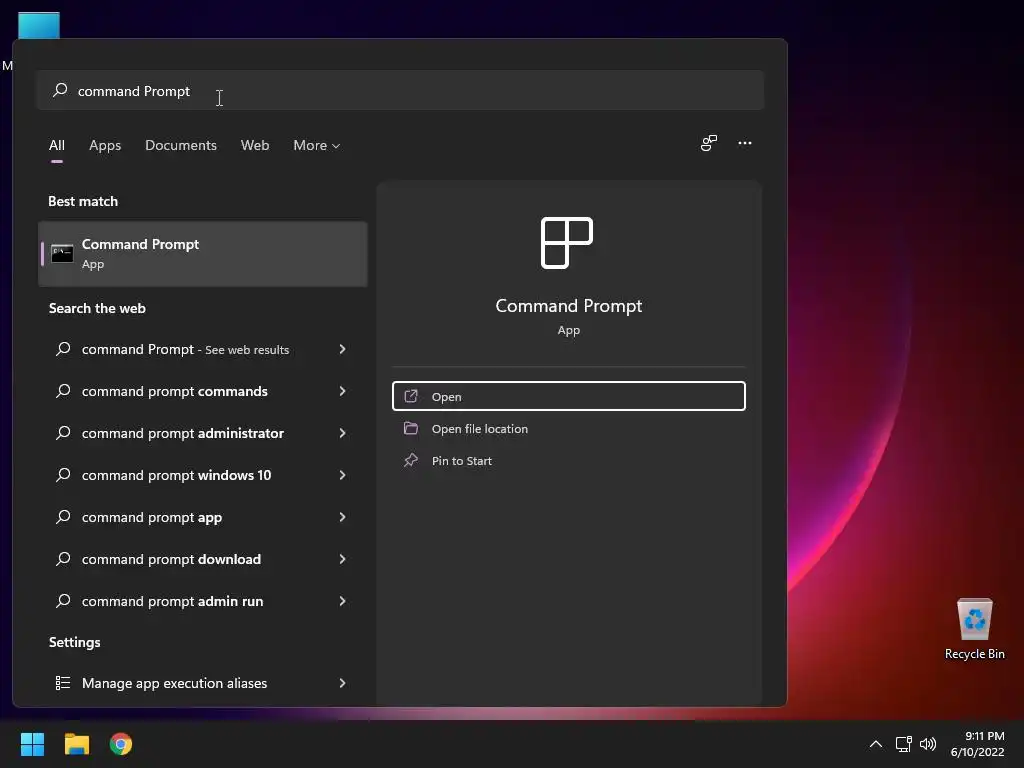Click search icon beside 'command prompt download'

[63, 559]
